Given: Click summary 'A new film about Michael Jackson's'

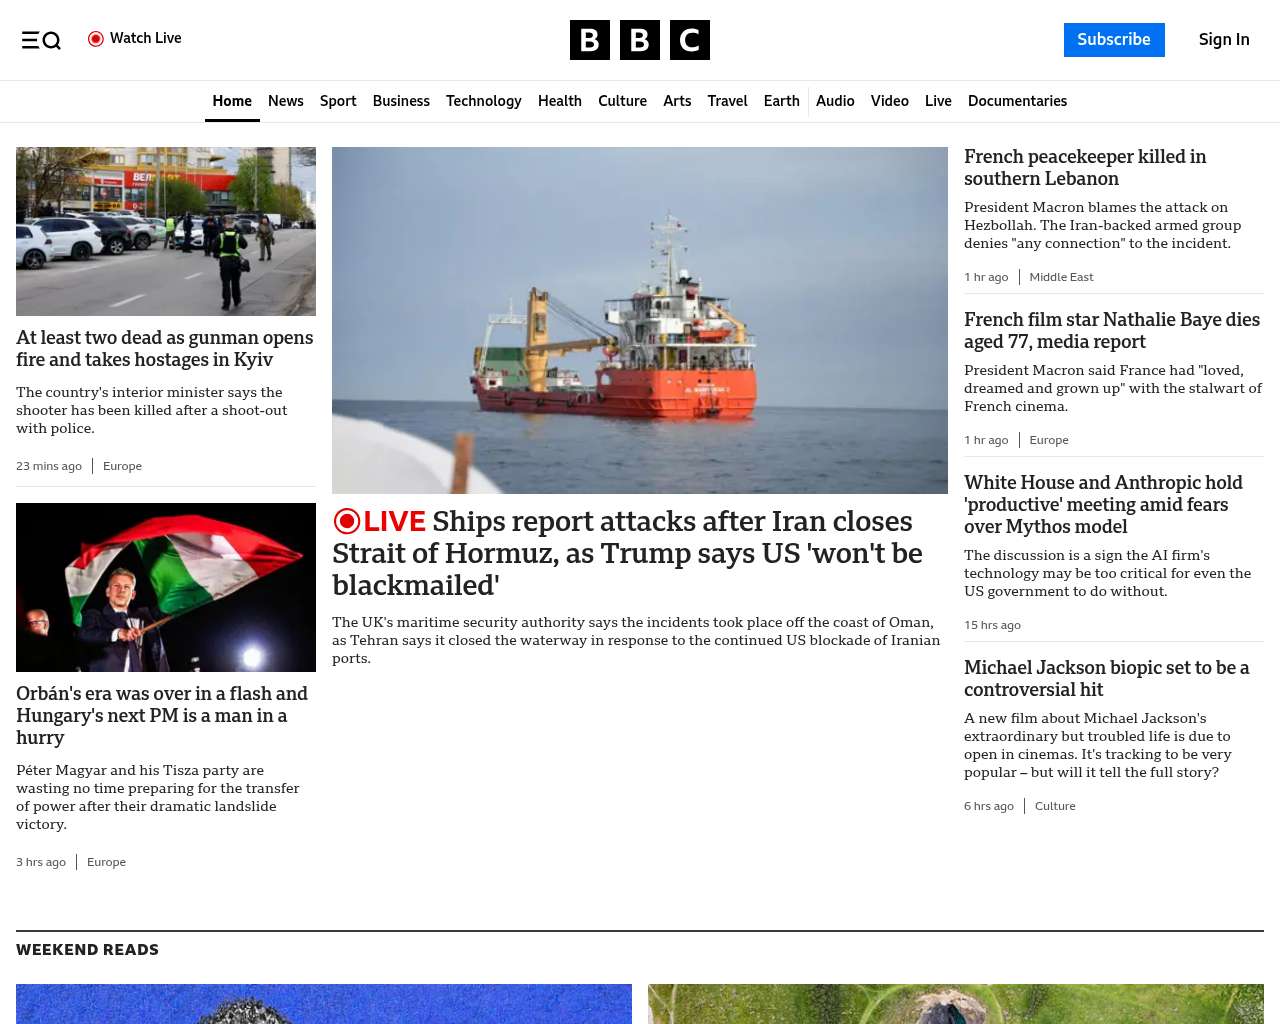Looking at the screenshot, I should click(x=1098, y=745).
